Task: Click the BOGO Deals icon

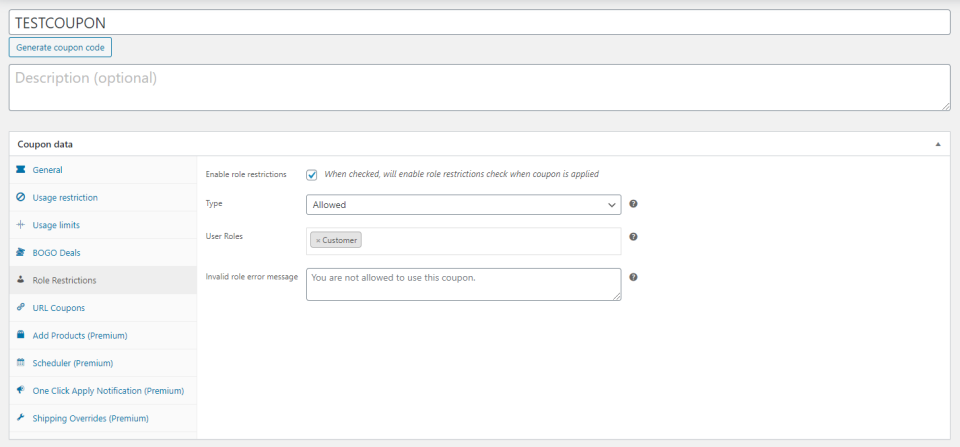Action: (21, 253)
